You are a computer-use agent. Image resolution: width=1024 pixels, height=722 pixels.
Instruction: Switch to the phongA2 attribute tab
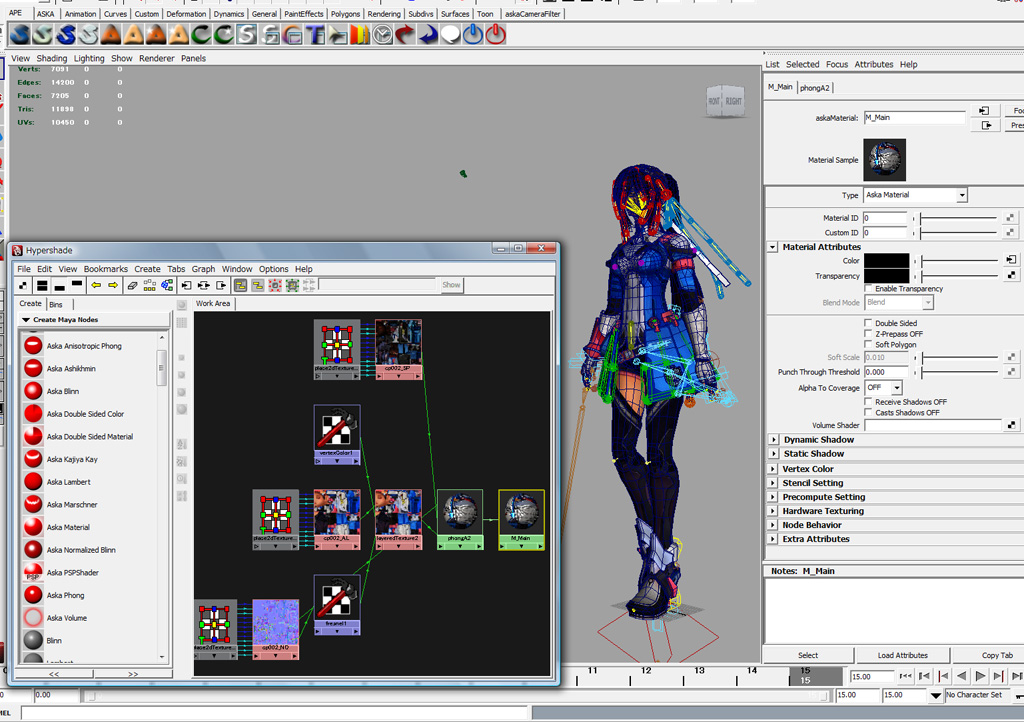(814, 87)
